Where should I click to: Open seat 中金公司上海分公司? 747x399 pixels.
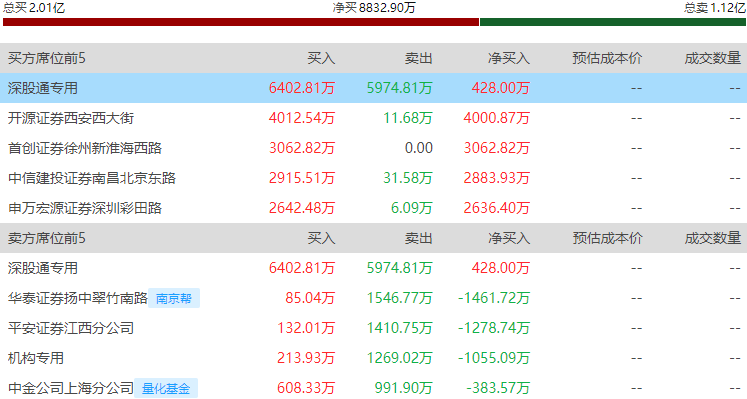pyautogui.click(x=71, y=388)
